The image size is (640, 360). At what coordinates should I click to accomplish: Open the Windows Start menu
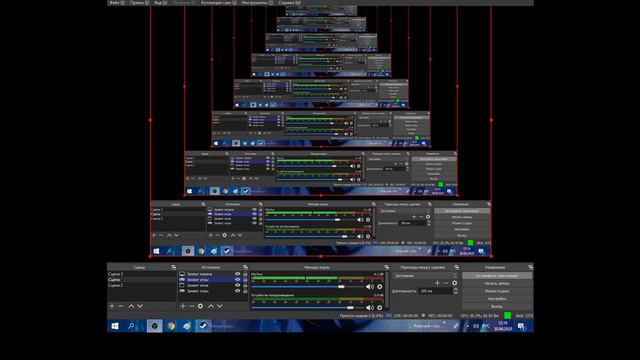coord(115,326)
